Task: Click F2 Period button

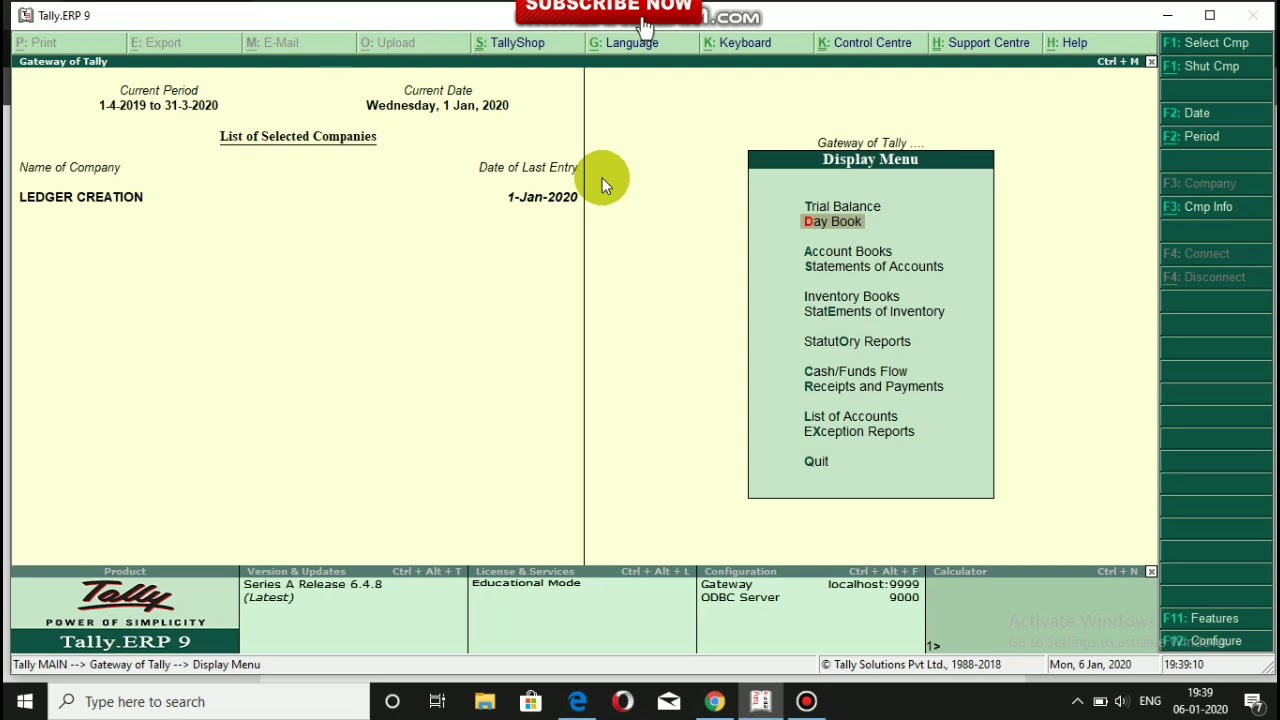Action: tap(1216, 136)
